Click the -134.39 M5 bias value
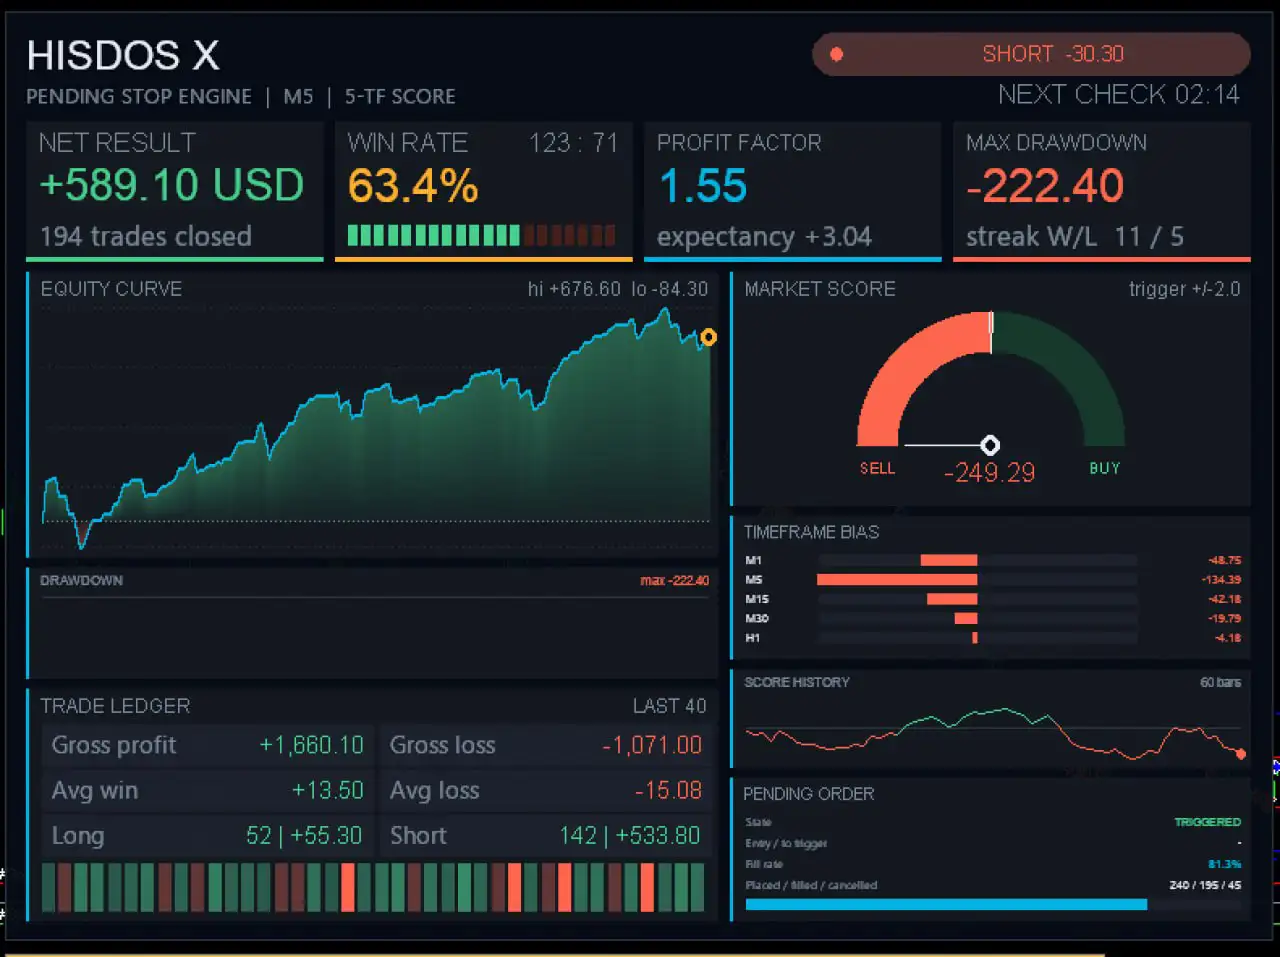This screenshot has width=1280, height=957. pos(1221,580)
